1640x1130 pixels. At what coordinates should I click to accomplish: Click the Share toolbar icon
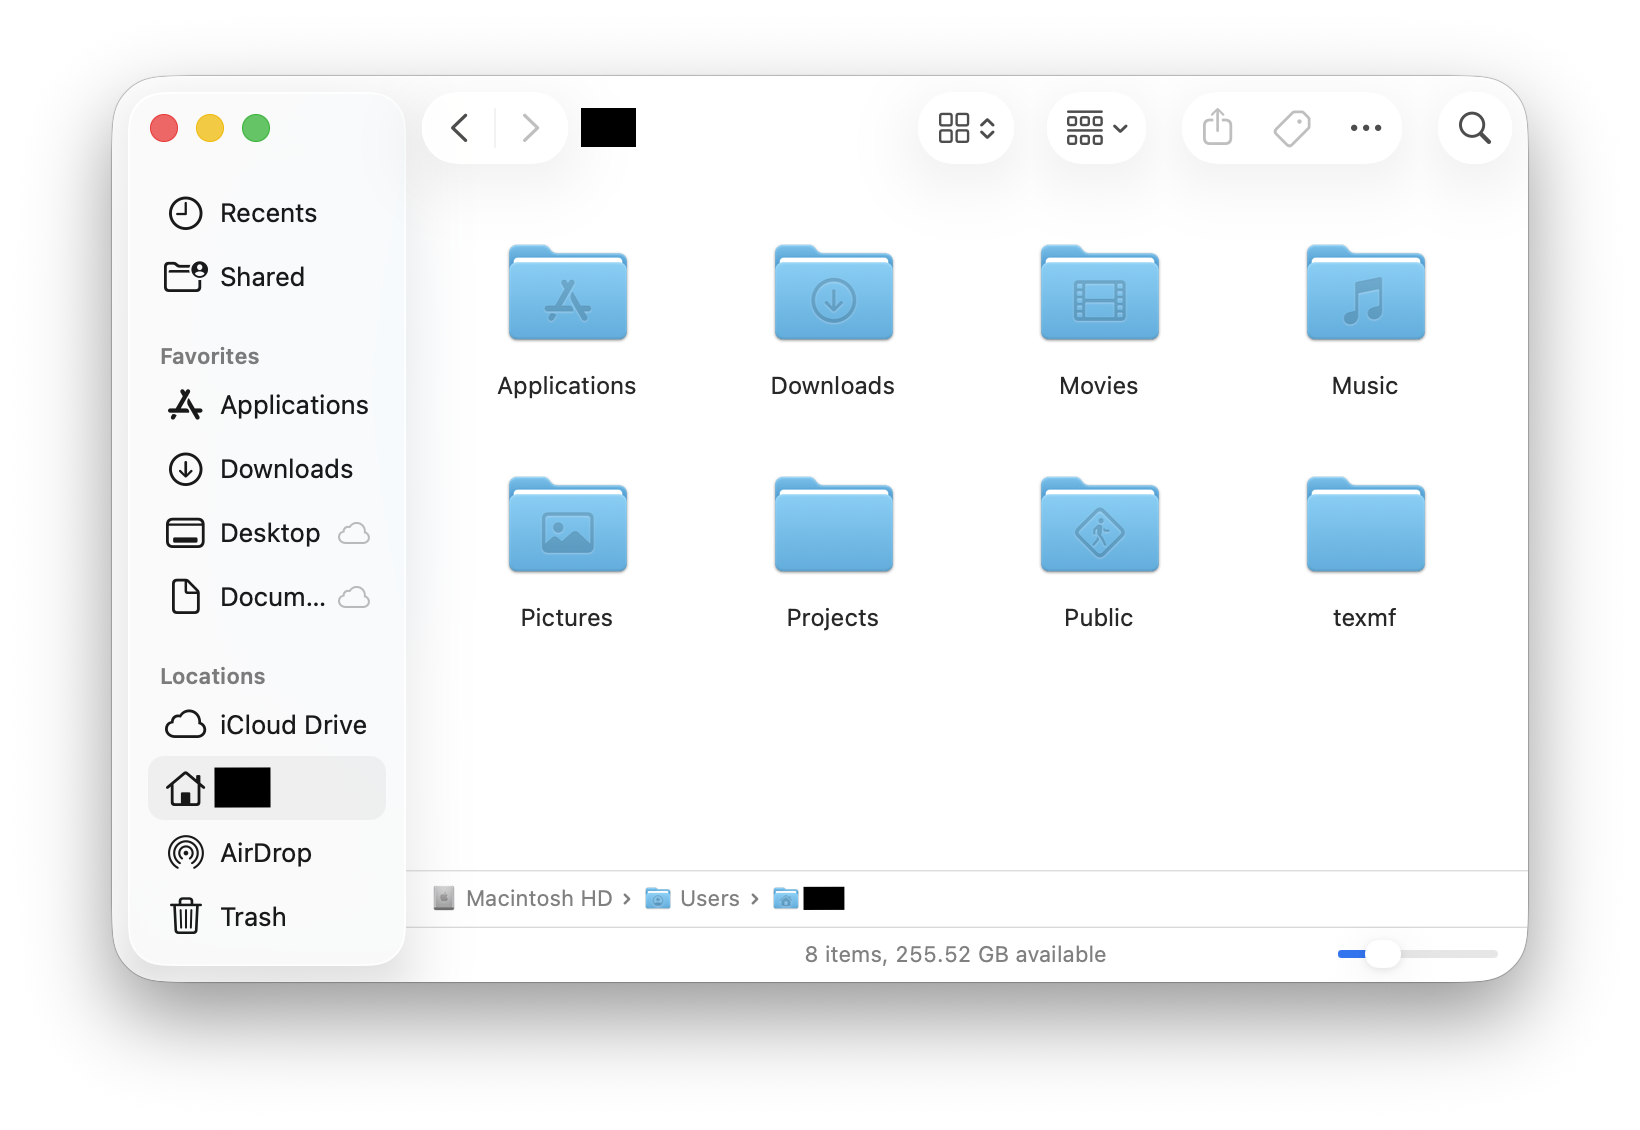click(x=1217, y=128)
